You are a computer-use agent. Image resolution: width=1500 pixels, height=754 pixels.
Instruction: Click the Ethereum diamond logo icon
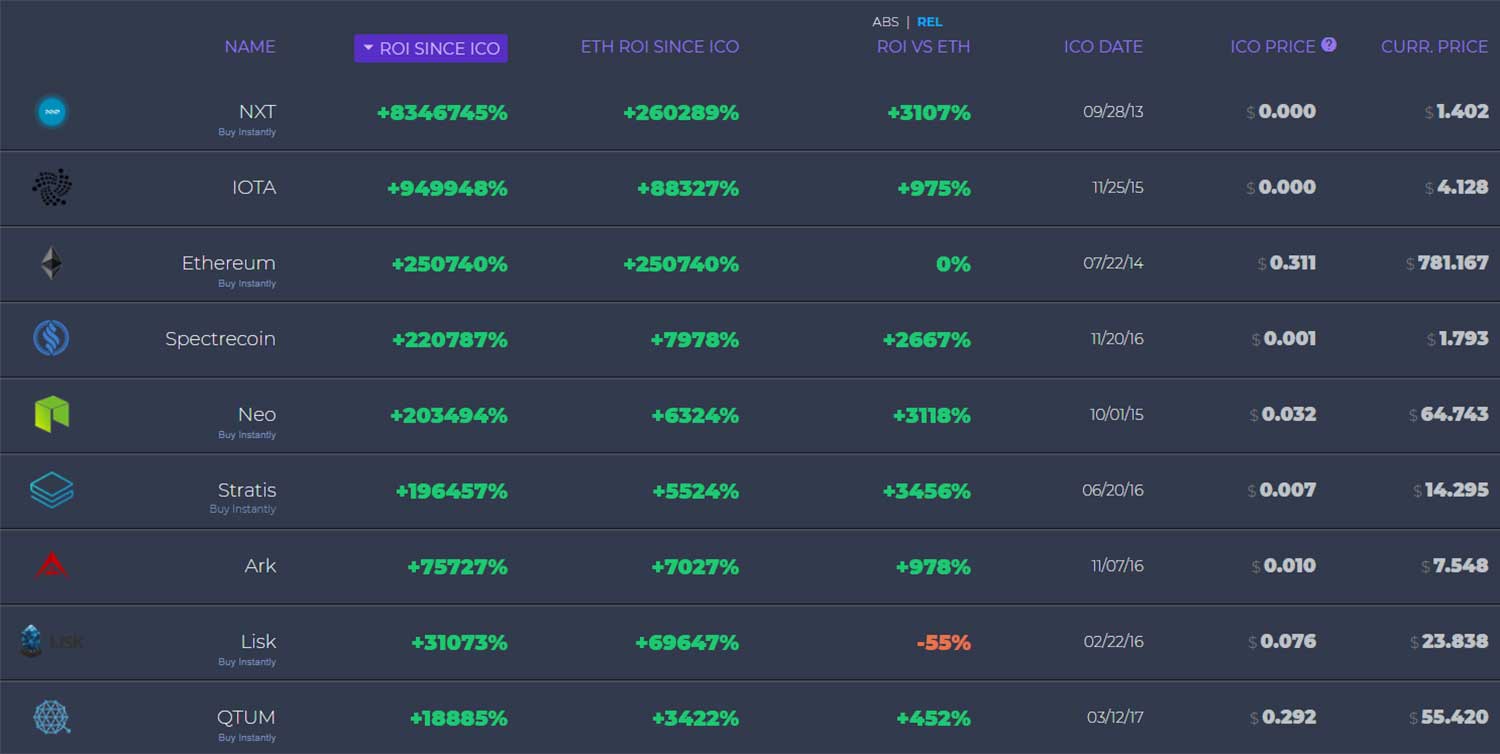51,264
